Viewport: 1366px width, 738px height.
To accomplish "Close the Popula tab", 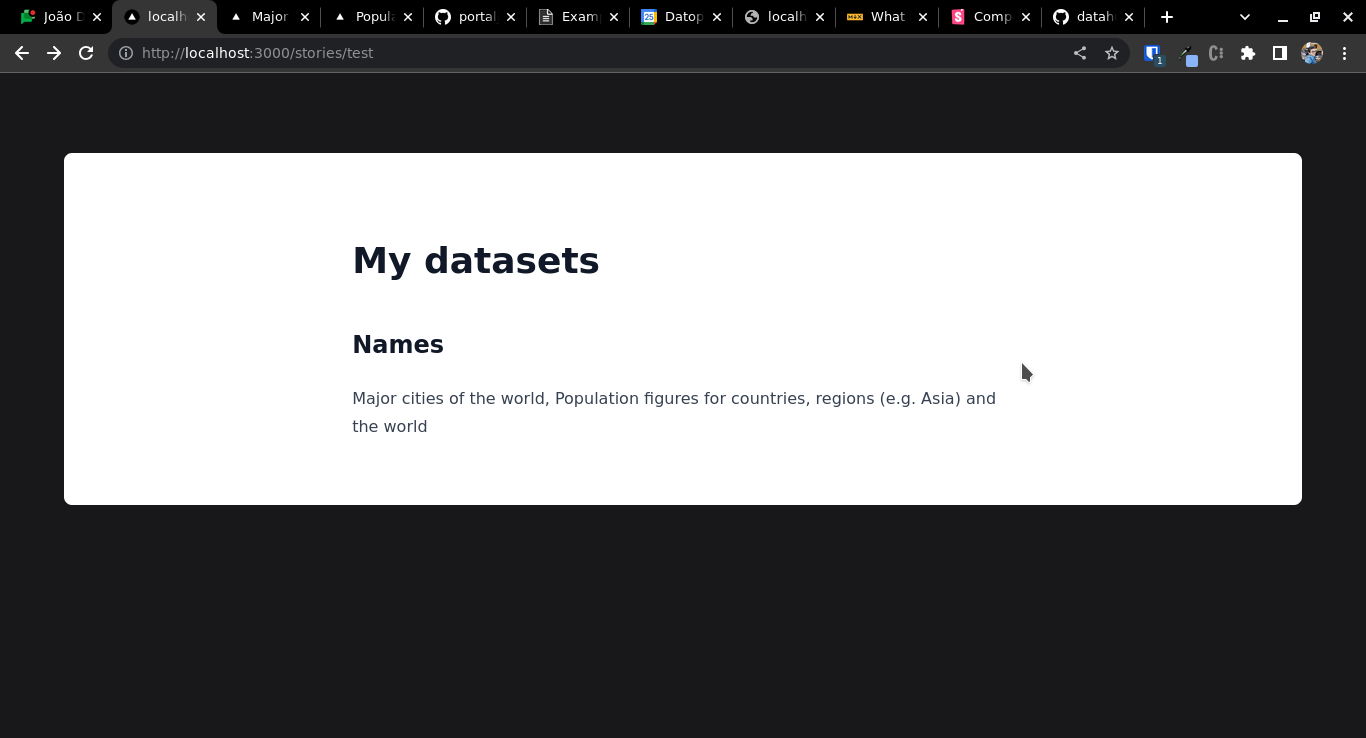I will (x=408, y=17).
